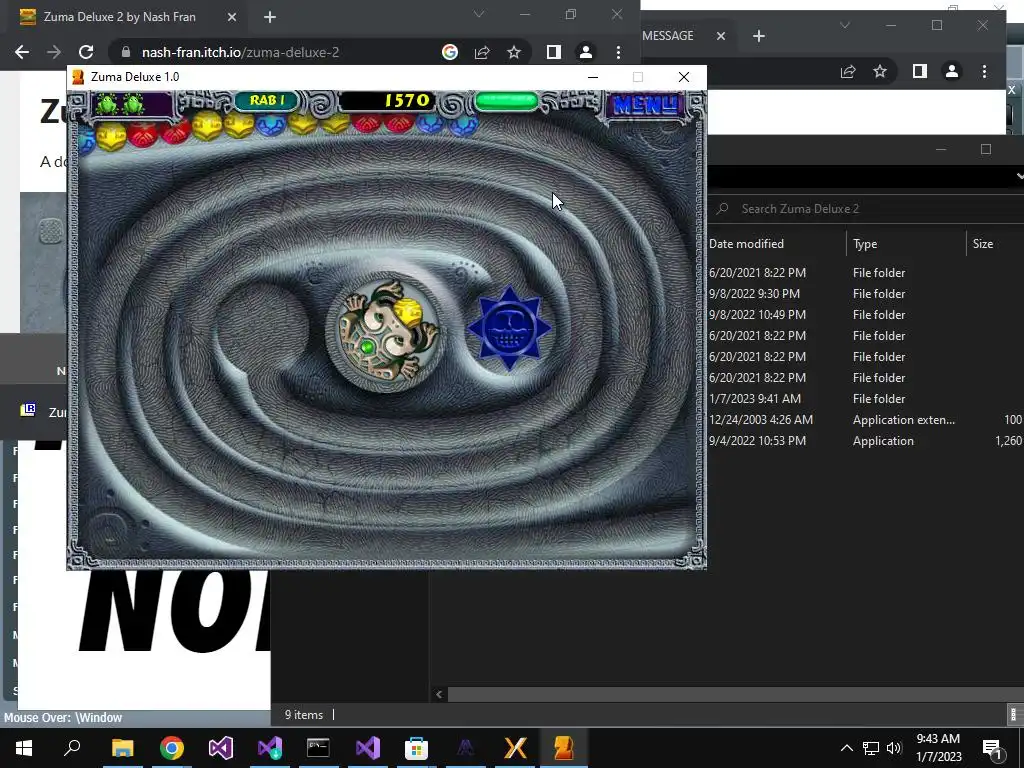1024x768 pixels.
Task: Click the 1570 score display in Zuma
Action: click(x=387, y=101)
